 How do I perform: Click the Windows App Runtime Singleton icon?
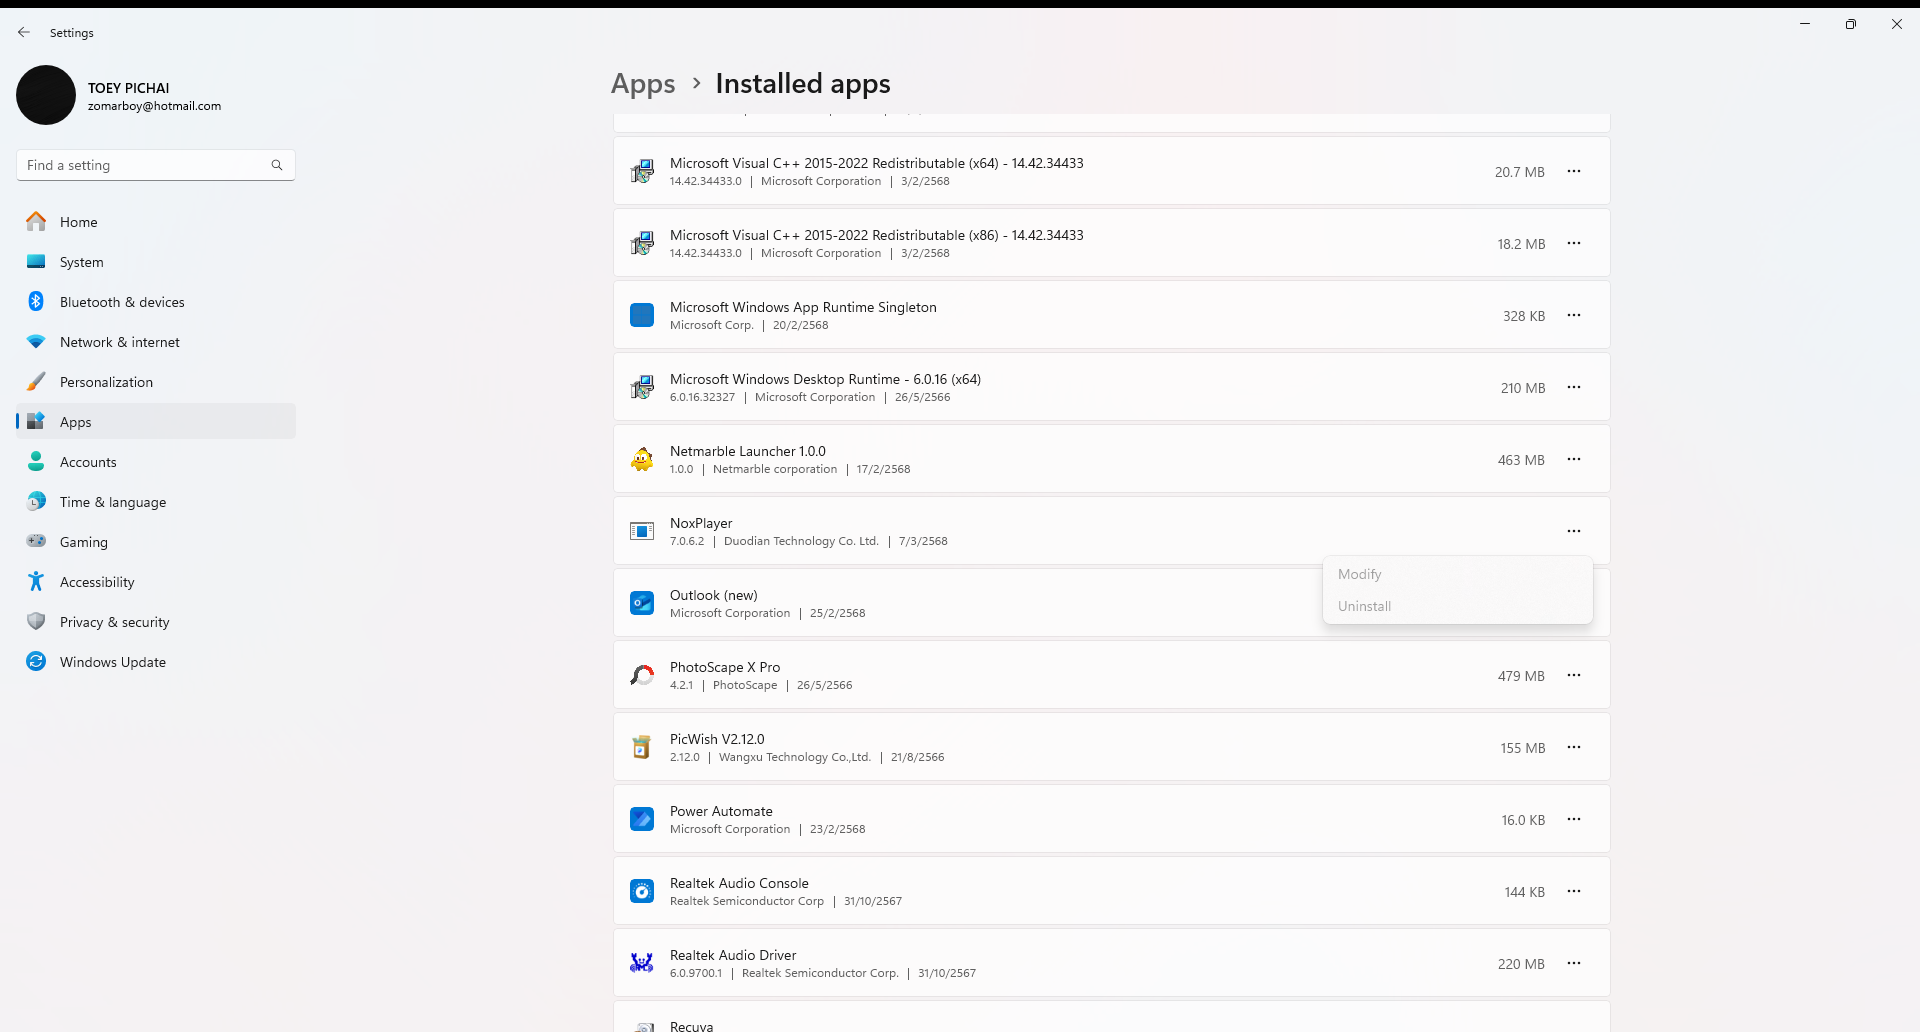pos(642,315)
